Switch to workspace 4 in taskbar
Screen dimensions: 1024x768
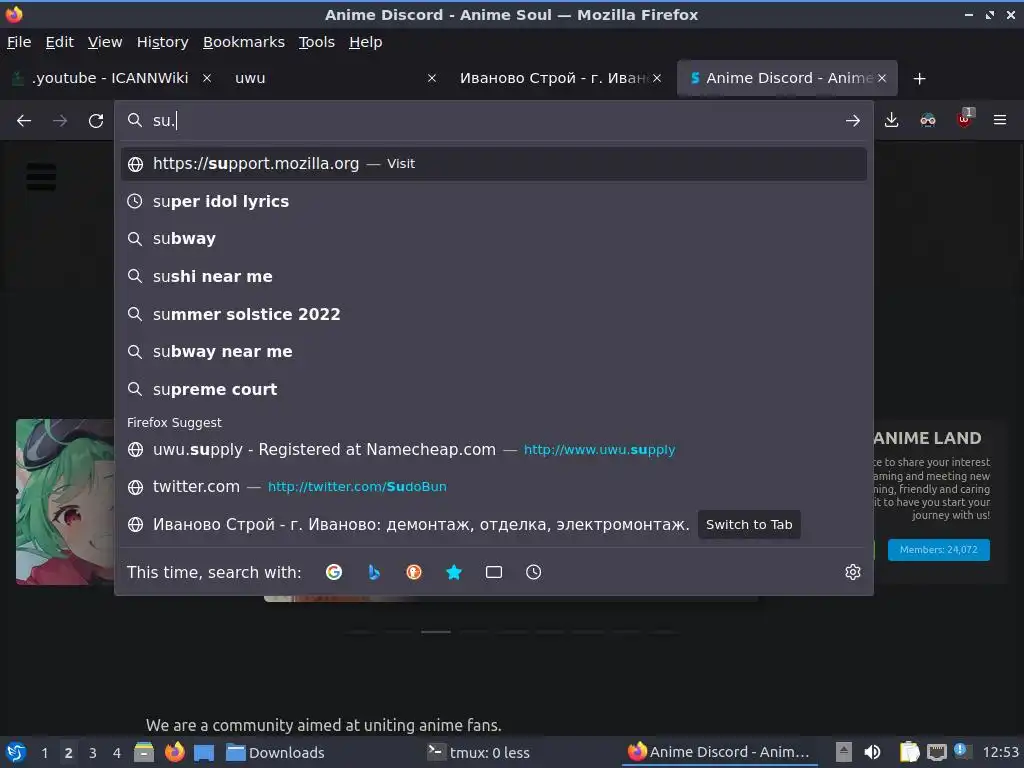[x=117, y=752]
